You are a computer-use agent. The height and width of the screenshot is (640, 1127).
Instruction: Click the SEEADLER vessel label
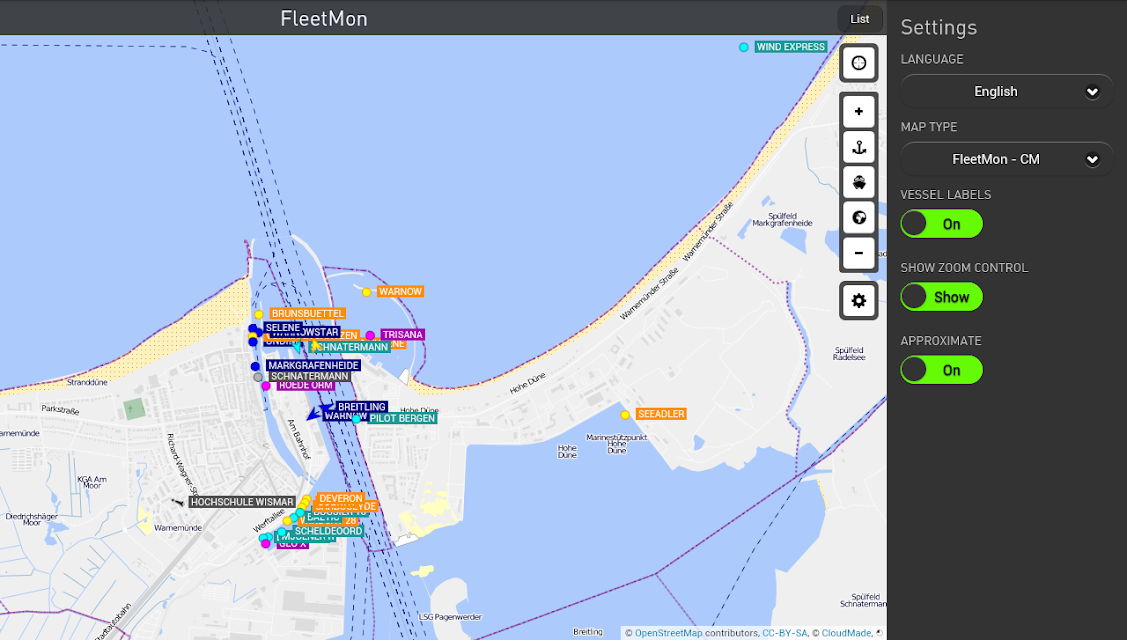click(x=661, y=414)
